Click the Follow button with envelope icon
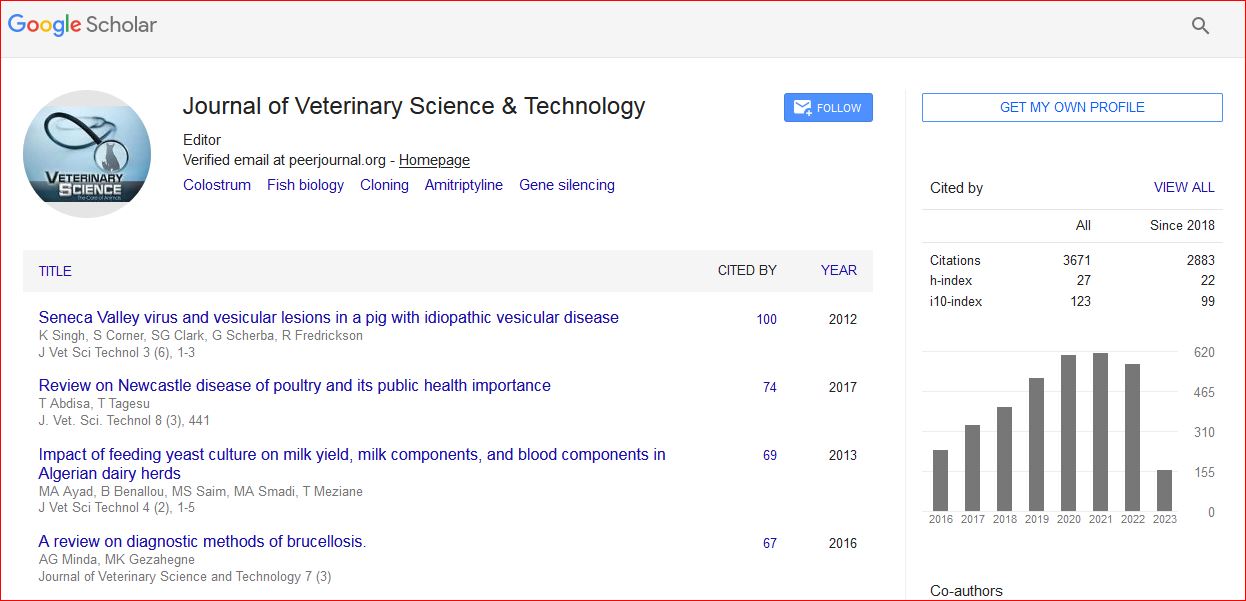The height and width of the screenshot is (601, 1246). coord(828,108)
